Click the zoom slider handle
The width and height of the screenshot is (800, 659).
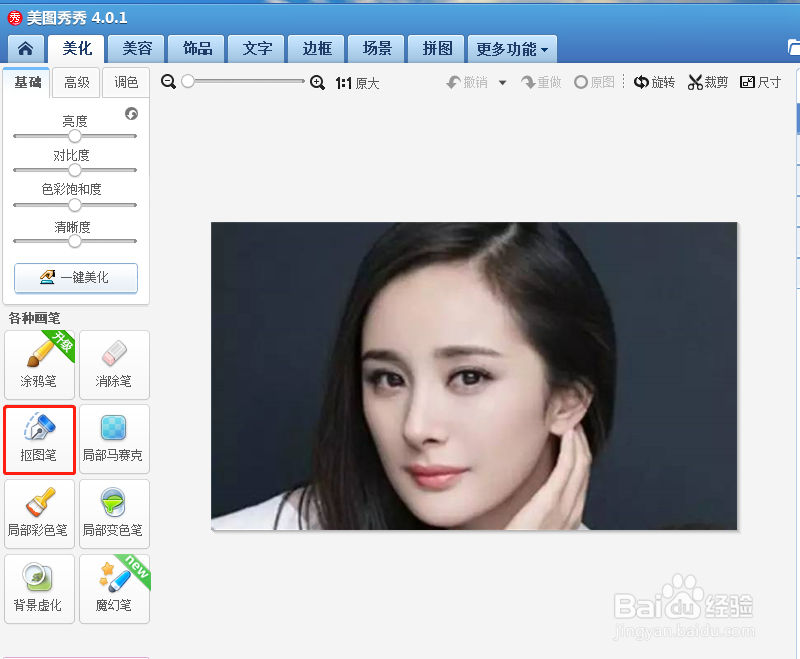pos(188,81)
